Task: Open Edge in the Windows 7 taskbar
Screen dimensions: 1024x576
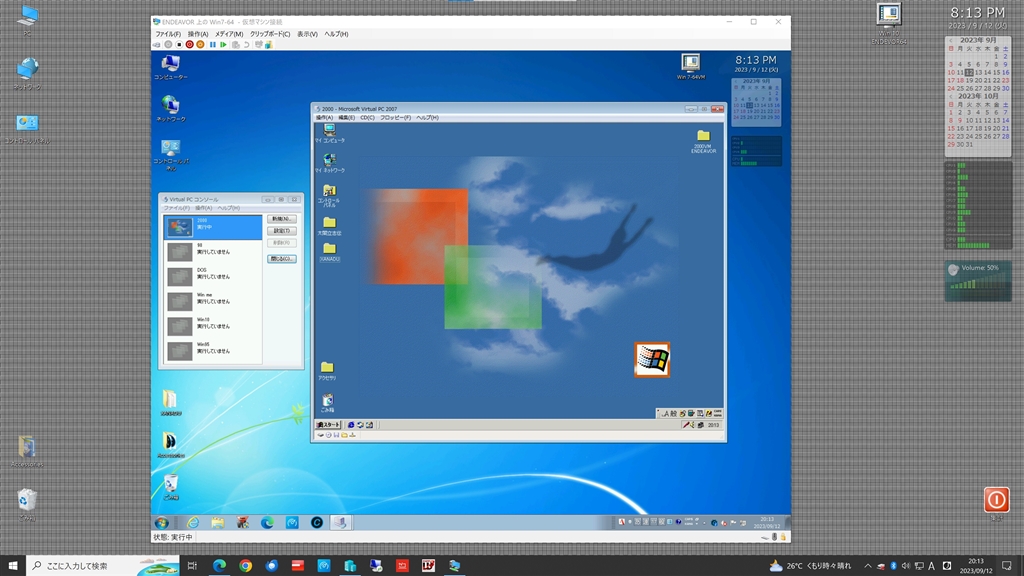Action: point(267,522)
